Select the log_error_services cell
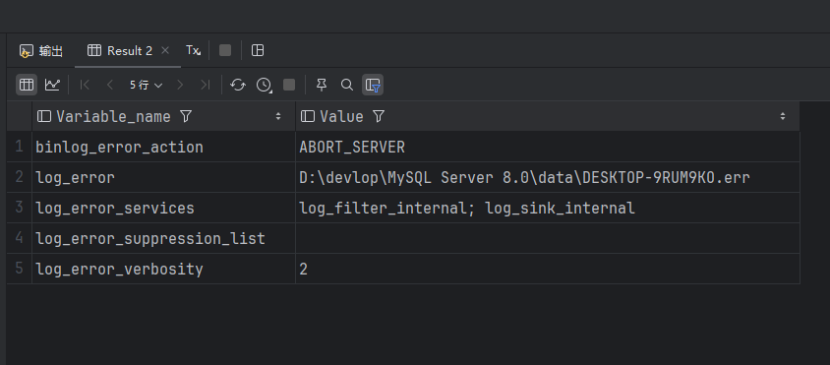This screenshot has width=830, height=365. coord(164,208)
